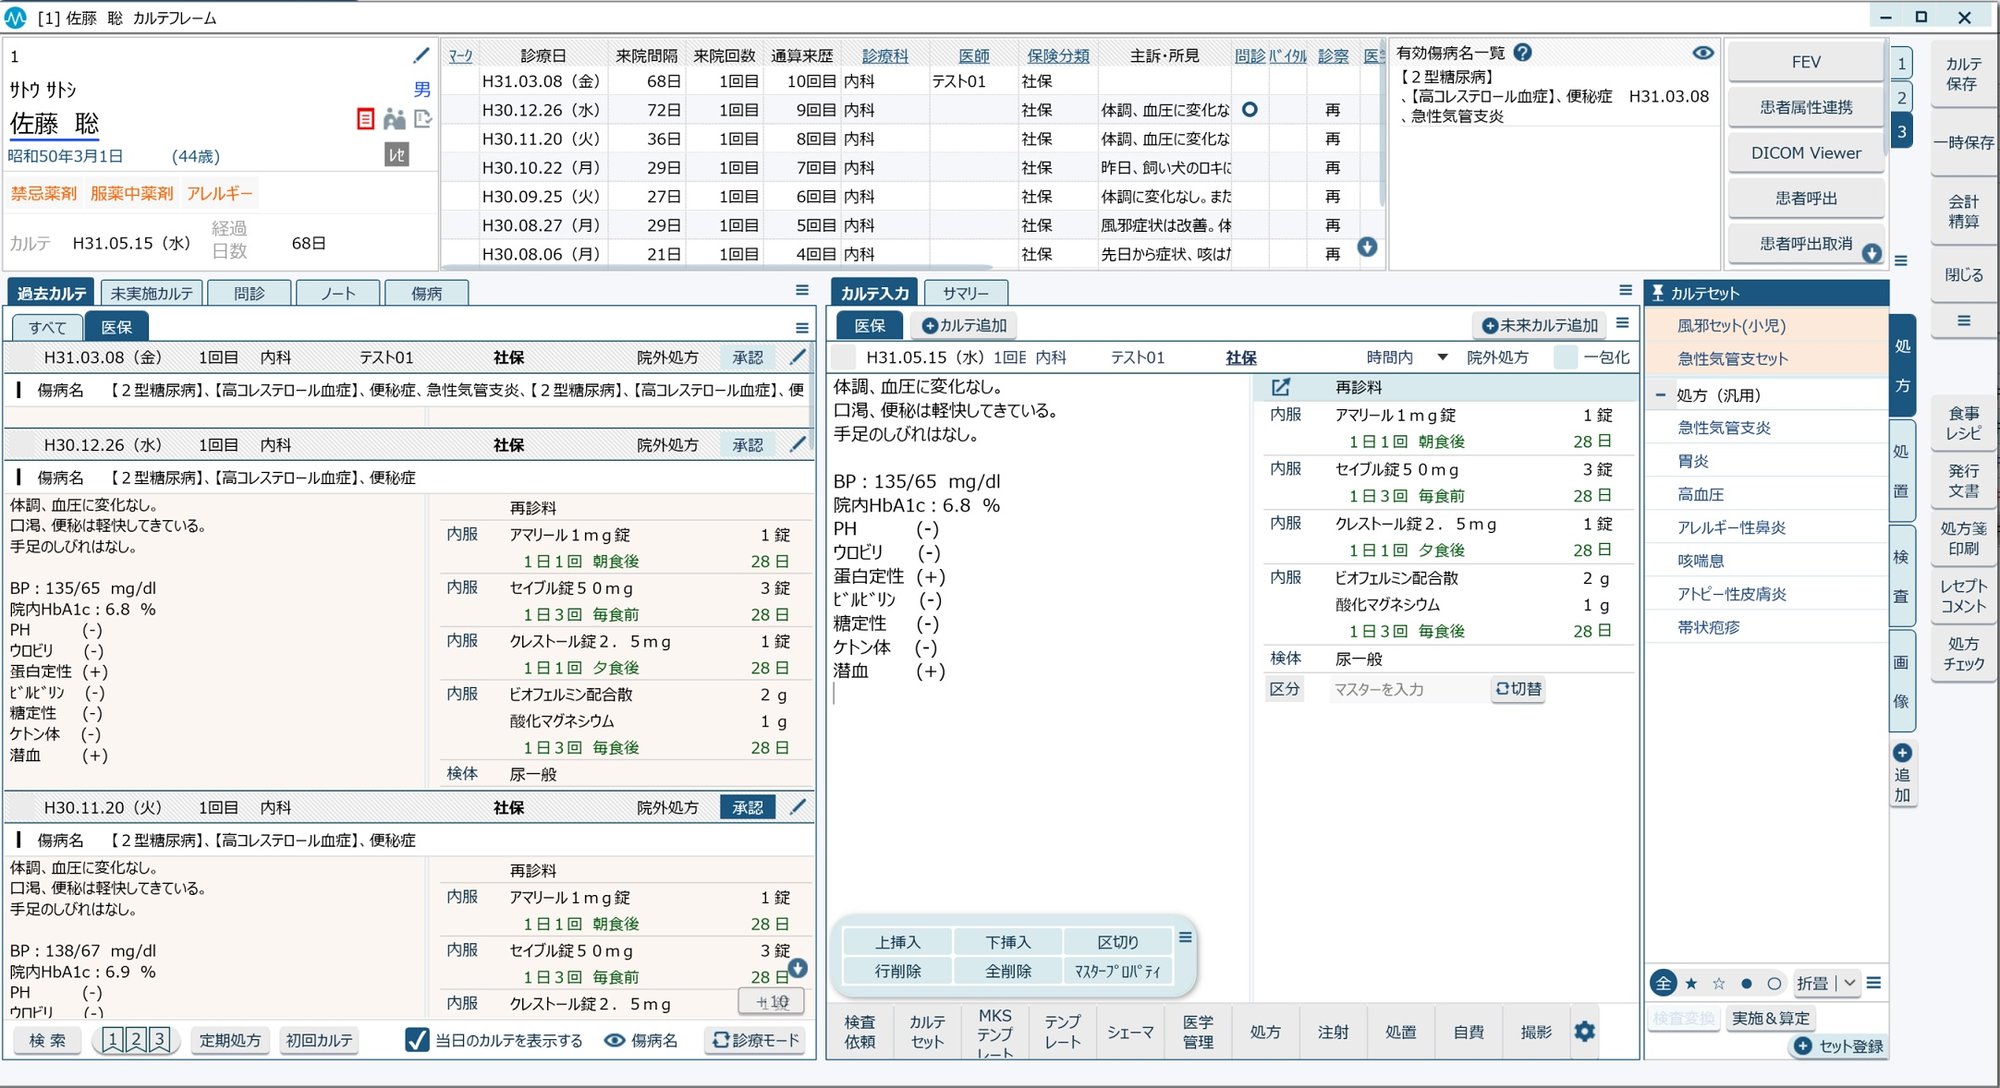Click the circle mark on the H30.12.26 visit row
2000x1088 pixels.
[1249, 109]
